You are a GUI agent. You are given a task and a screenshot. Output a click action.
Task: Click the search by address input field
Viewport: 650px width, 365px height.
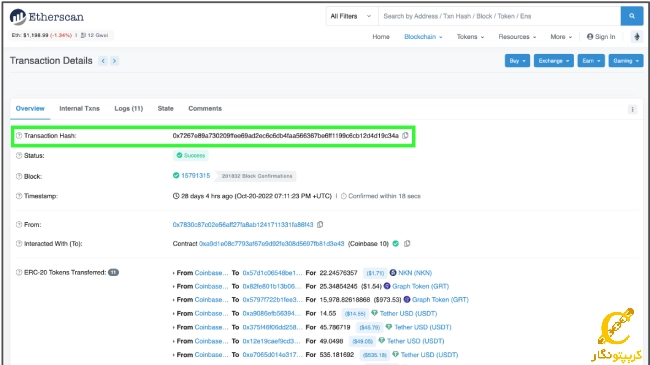(499, 16)
